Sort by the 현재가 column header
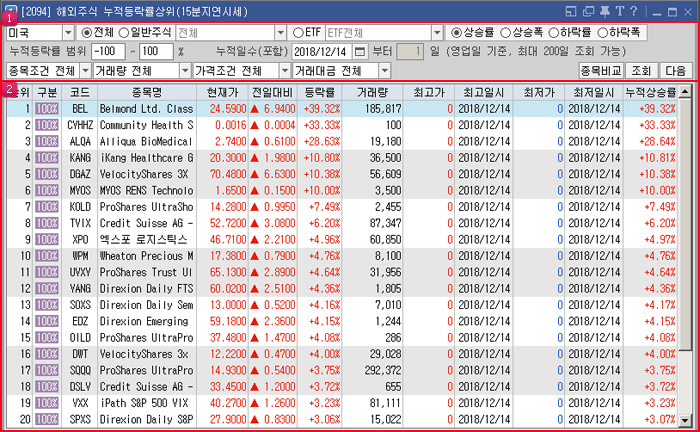700x432 pixels. pos(222,92)
